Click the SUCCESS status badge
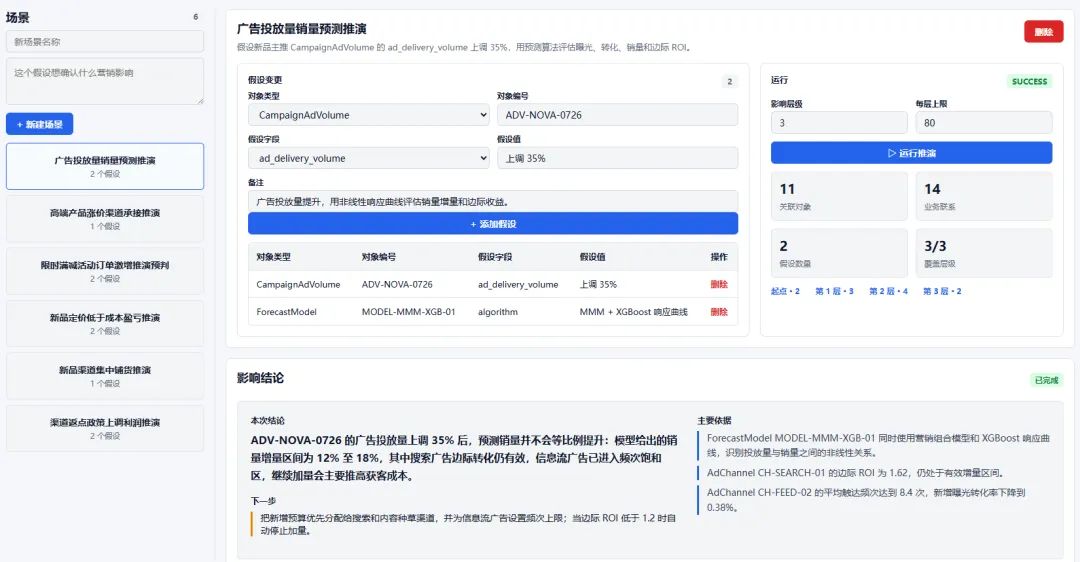Viewport: 1080px width, 562px height. (1029, 81)
